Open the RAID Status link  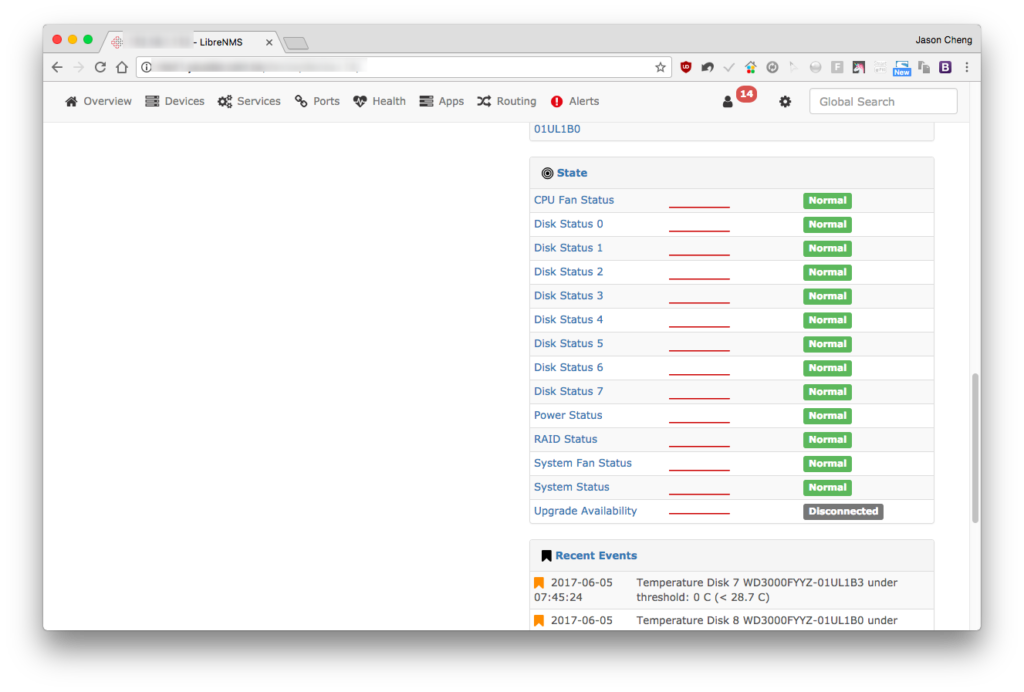pyautogui.click(x=566, y=439)
